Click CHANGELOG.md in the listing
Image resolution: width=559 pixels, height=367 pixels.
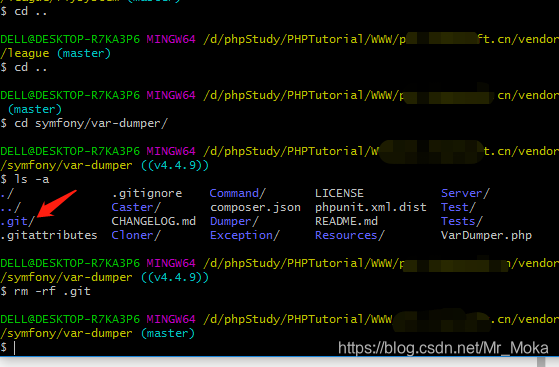(x=154, y=221)
